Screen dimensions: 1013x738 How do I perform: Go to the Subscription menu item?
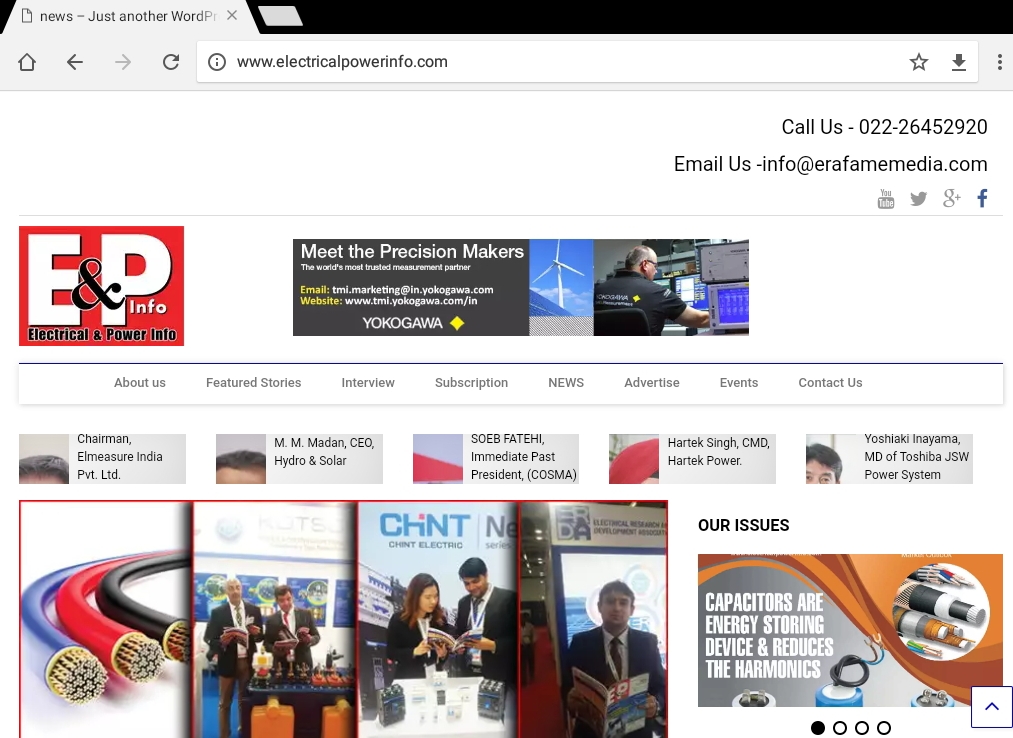pyautogui.click(x=471, y=383)
